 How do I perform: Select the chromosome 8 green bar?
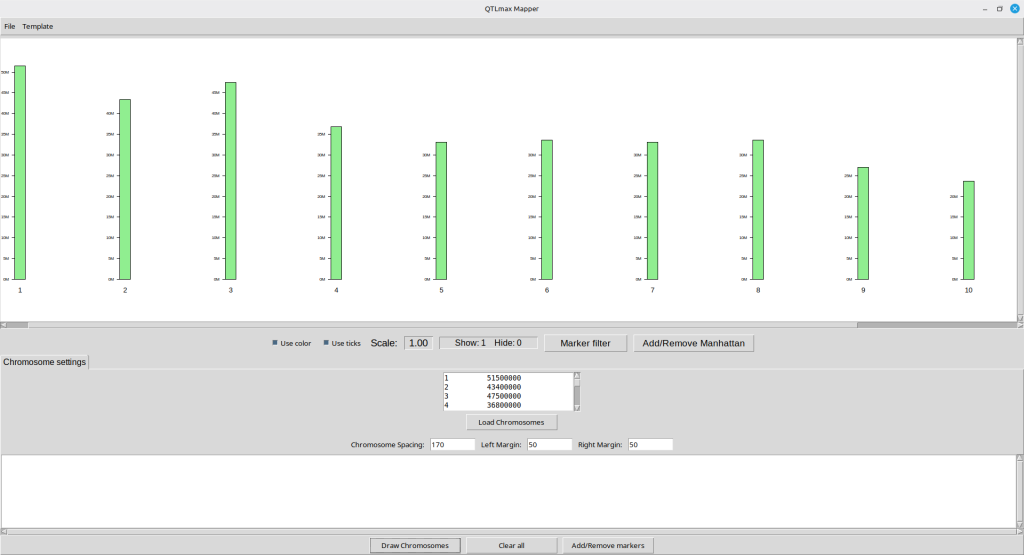(x=758, y=209)
